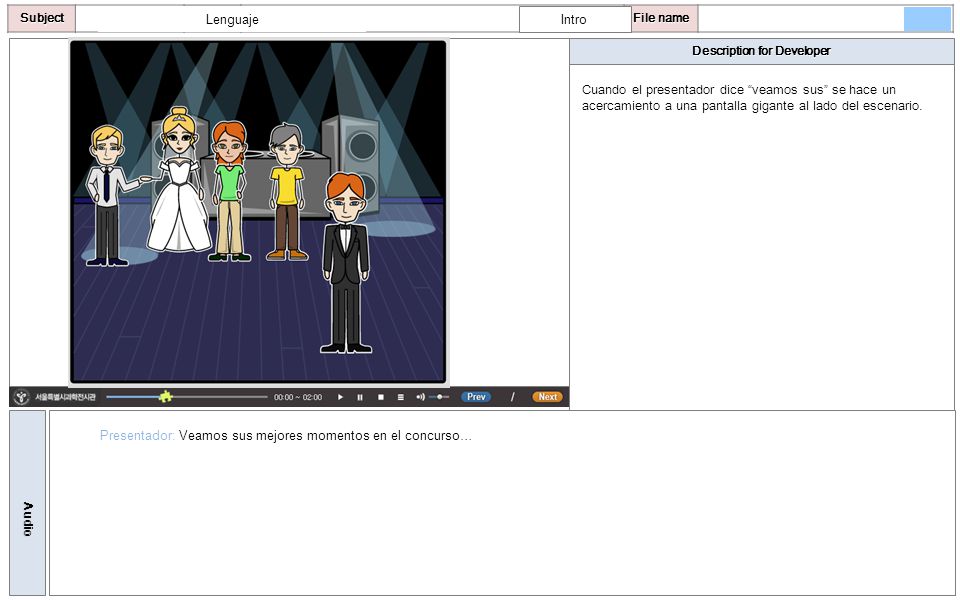This screenshot has width=960, height=600.
Task: Click the bride in the white dress
Action: pyautogui.click(x=179, y=181)
